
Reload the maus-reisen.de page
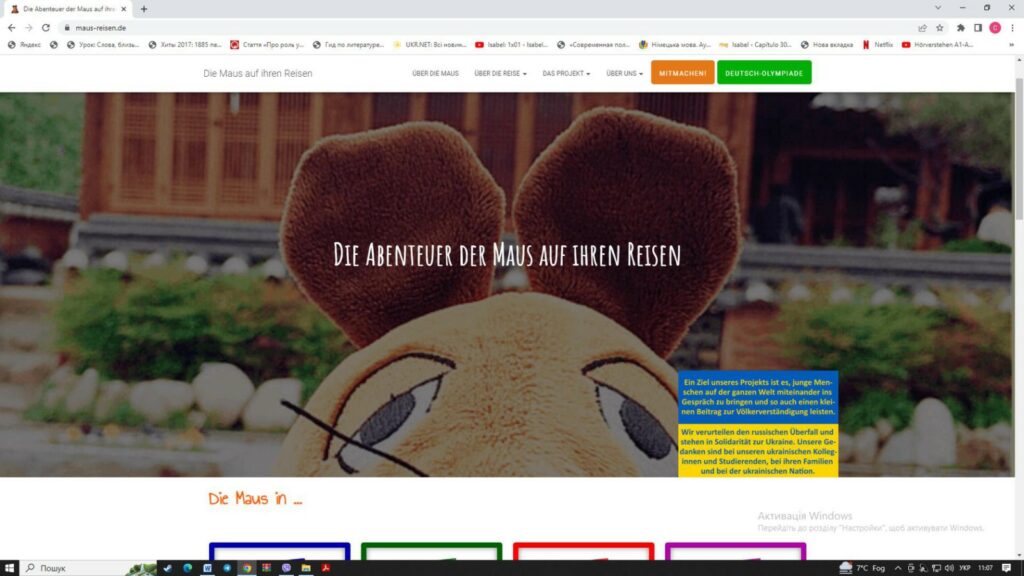click(46, 28)
